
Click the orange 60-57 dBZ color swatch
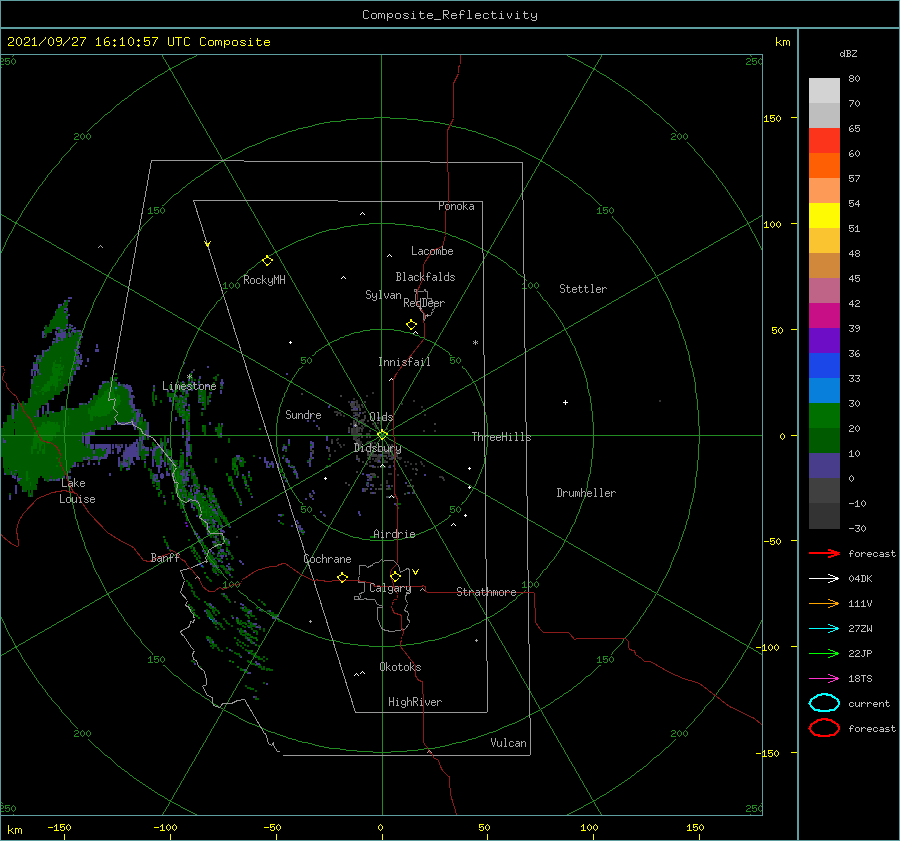[x=824, y=166]
